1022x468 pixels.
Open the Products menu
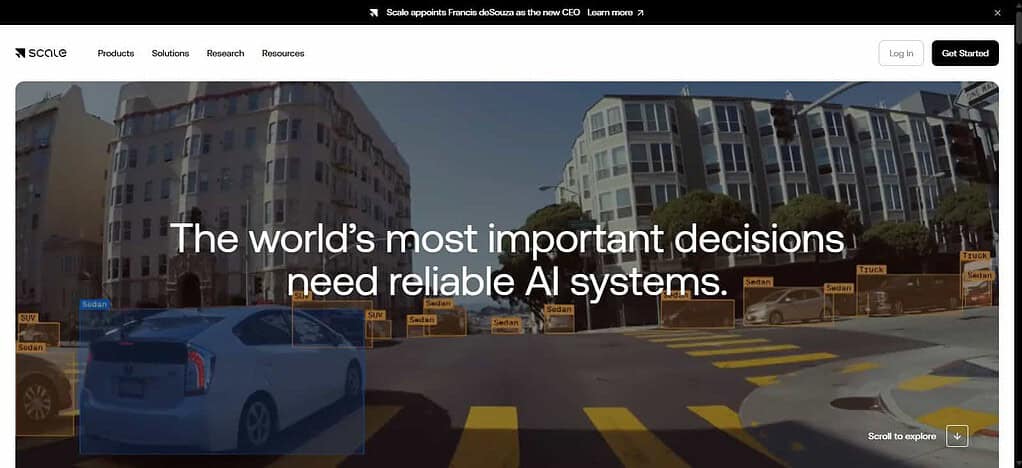point(116,53)
